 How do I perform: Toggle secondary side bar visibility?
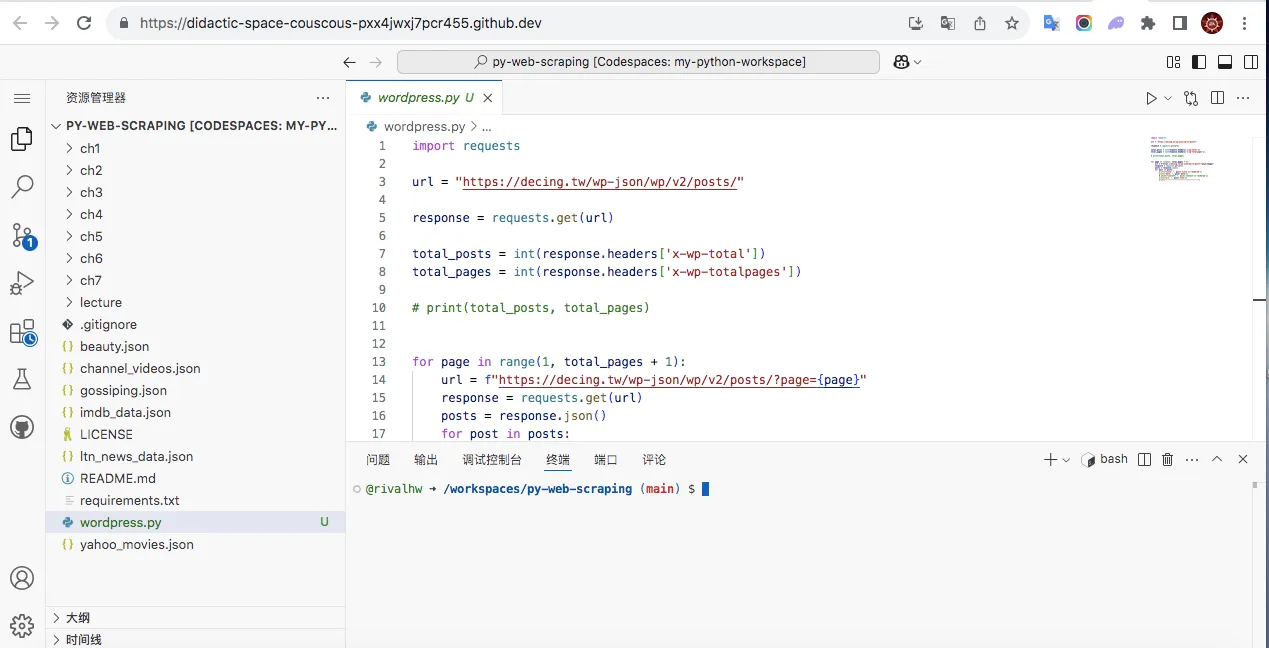(1251, 62)
